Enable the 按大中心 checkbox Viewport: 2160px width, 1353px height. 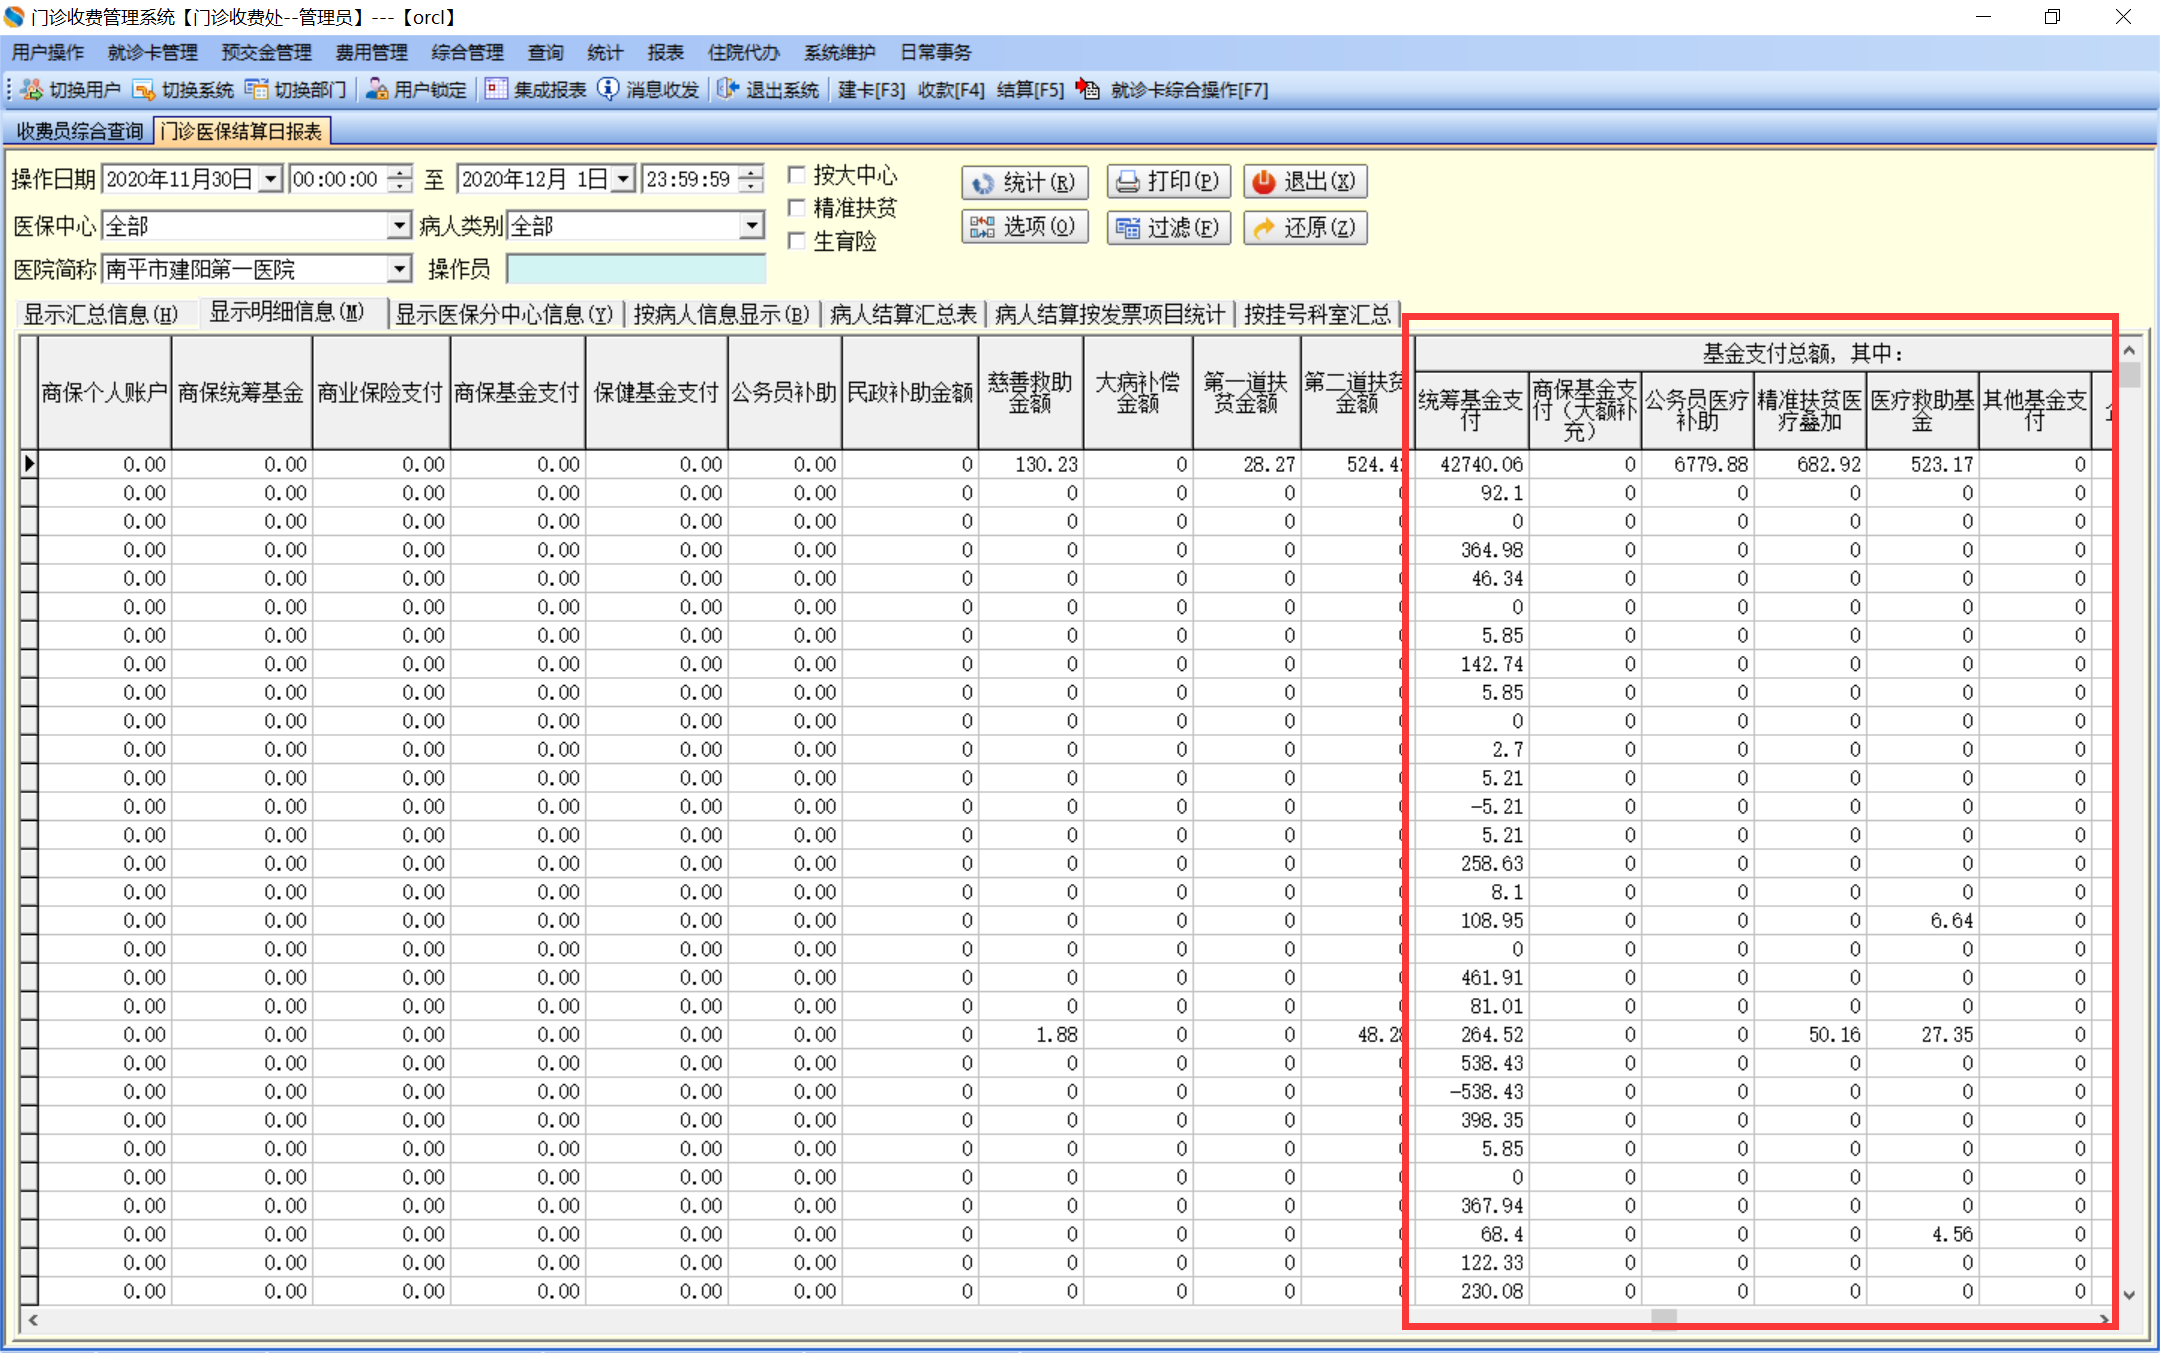click(x=797, y=176)
